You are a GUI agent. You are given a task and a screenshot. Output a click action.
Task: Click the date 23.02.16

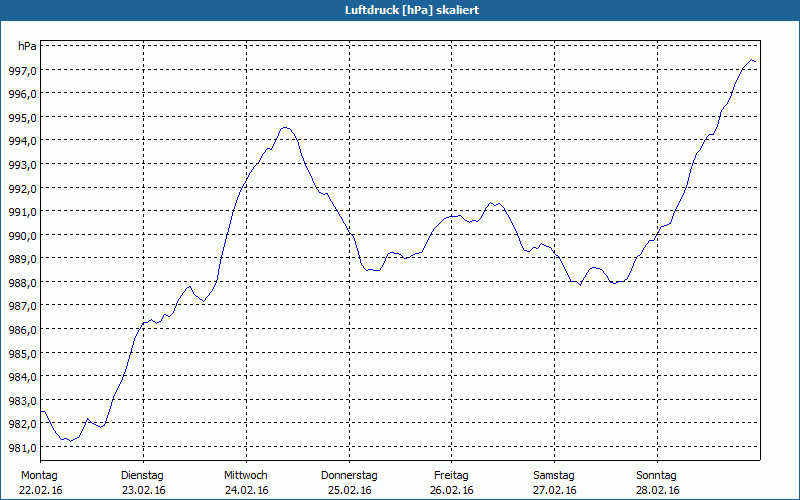pyautogui.click(x=144, y=490)
